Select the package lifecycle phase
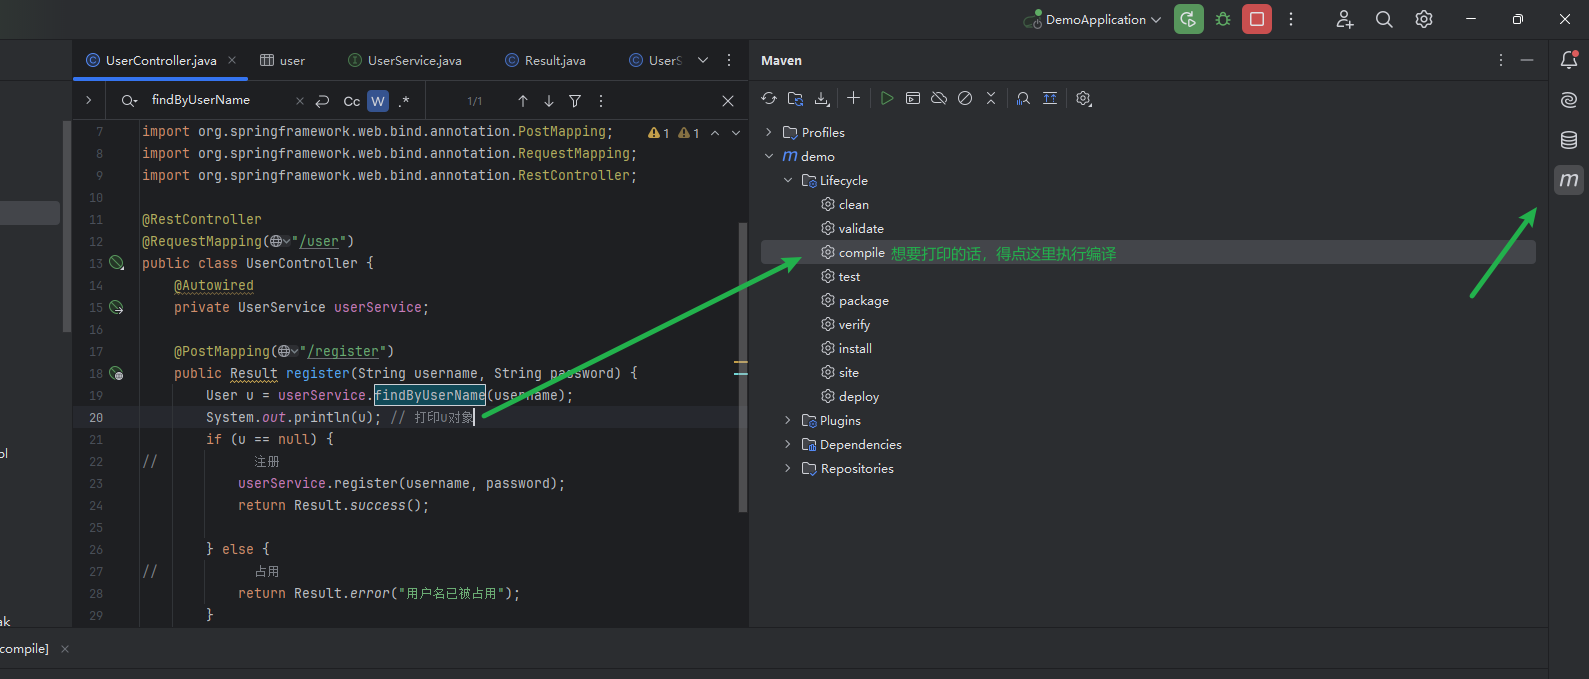The image size is (1589, 679). (863, 301)
